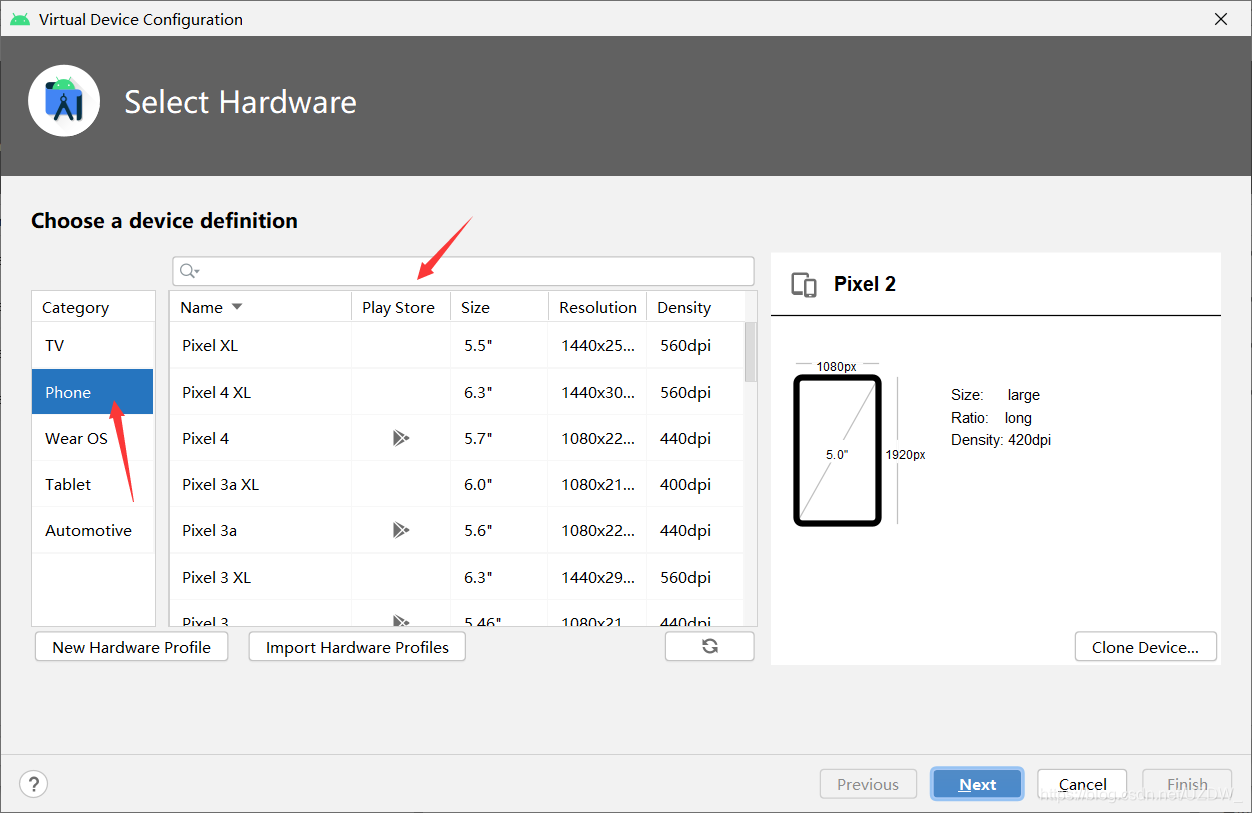The width and height of the screenshot is (1252, 813).
Task: Click the device table vertical scrollbar thumb
Action: (x=751, y=352)
